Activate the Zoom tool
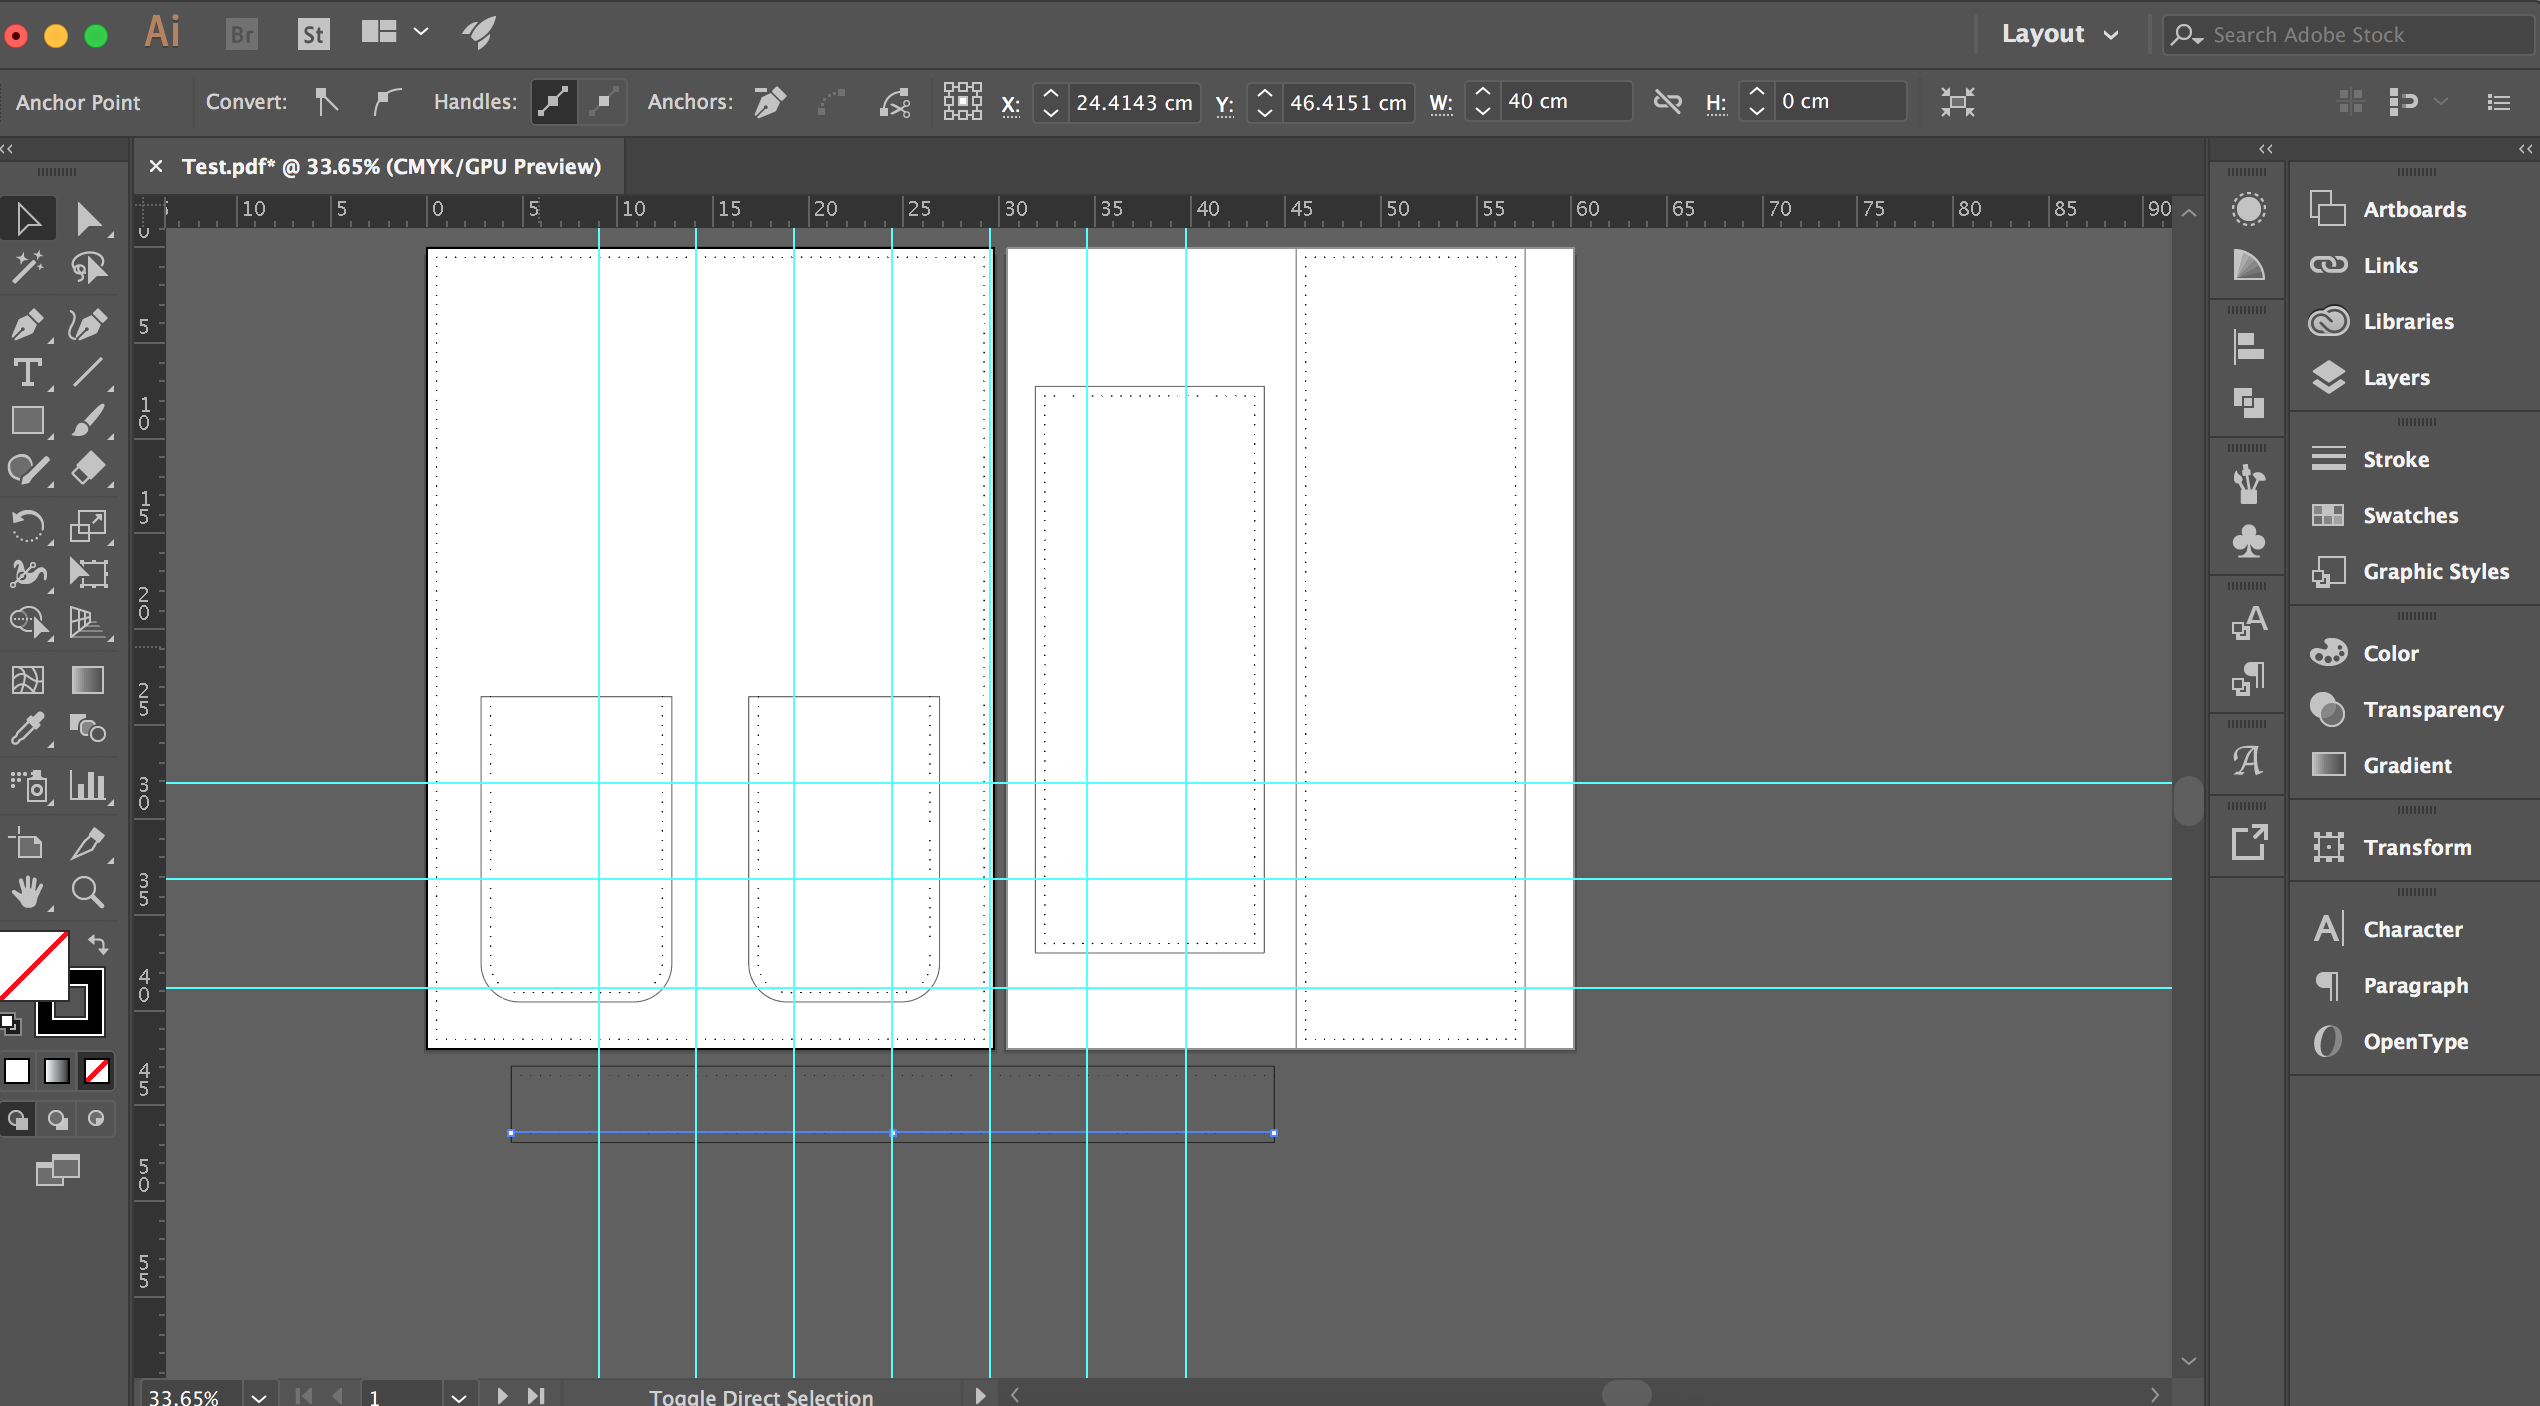2540x1406 pixels. click(x=88, y=893)
